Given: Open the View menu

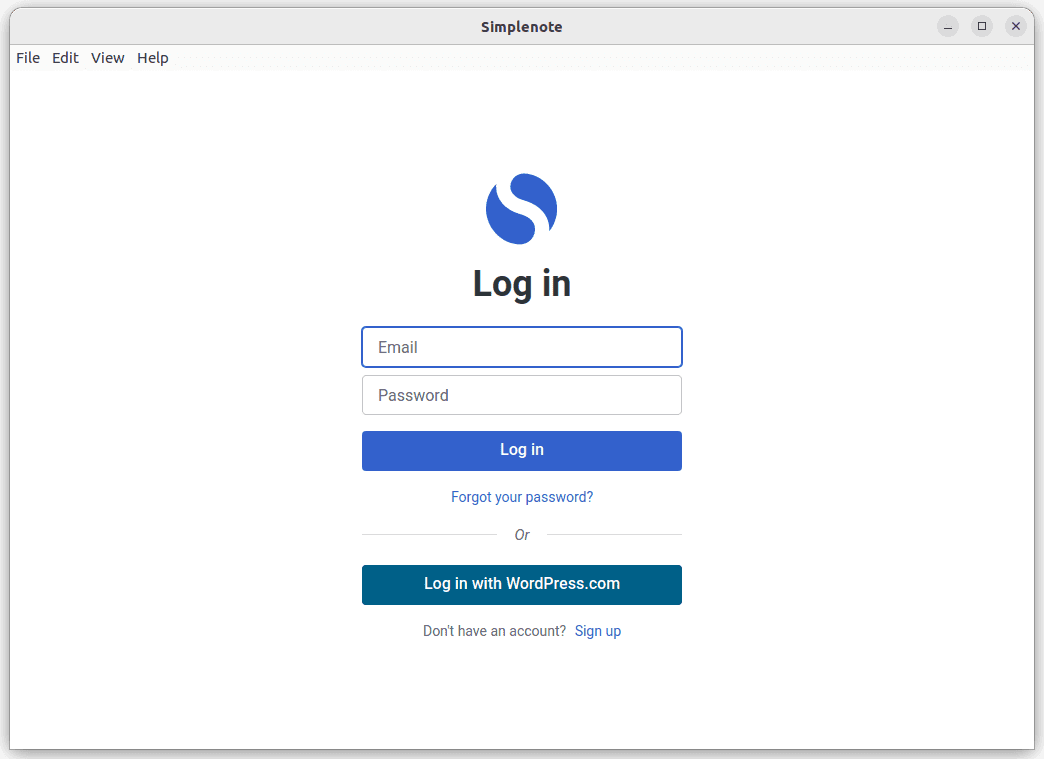Looking at the screenshot, I should tap(107, 57).
